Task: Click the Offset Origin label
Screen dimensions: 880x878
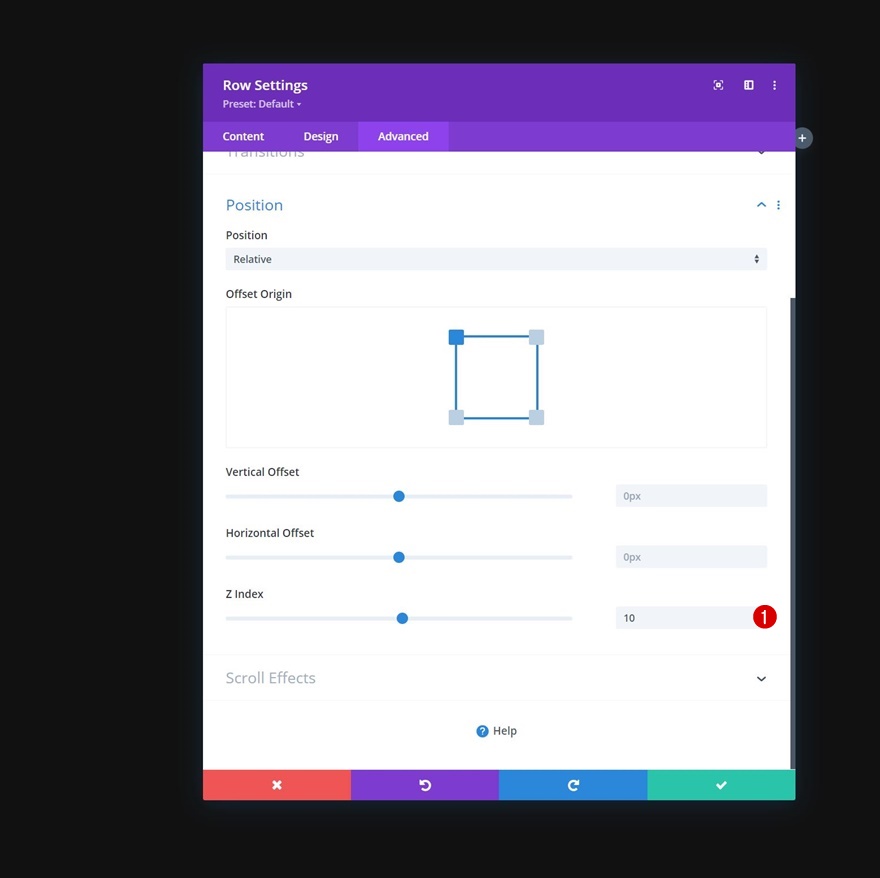Action: [259, 294]
